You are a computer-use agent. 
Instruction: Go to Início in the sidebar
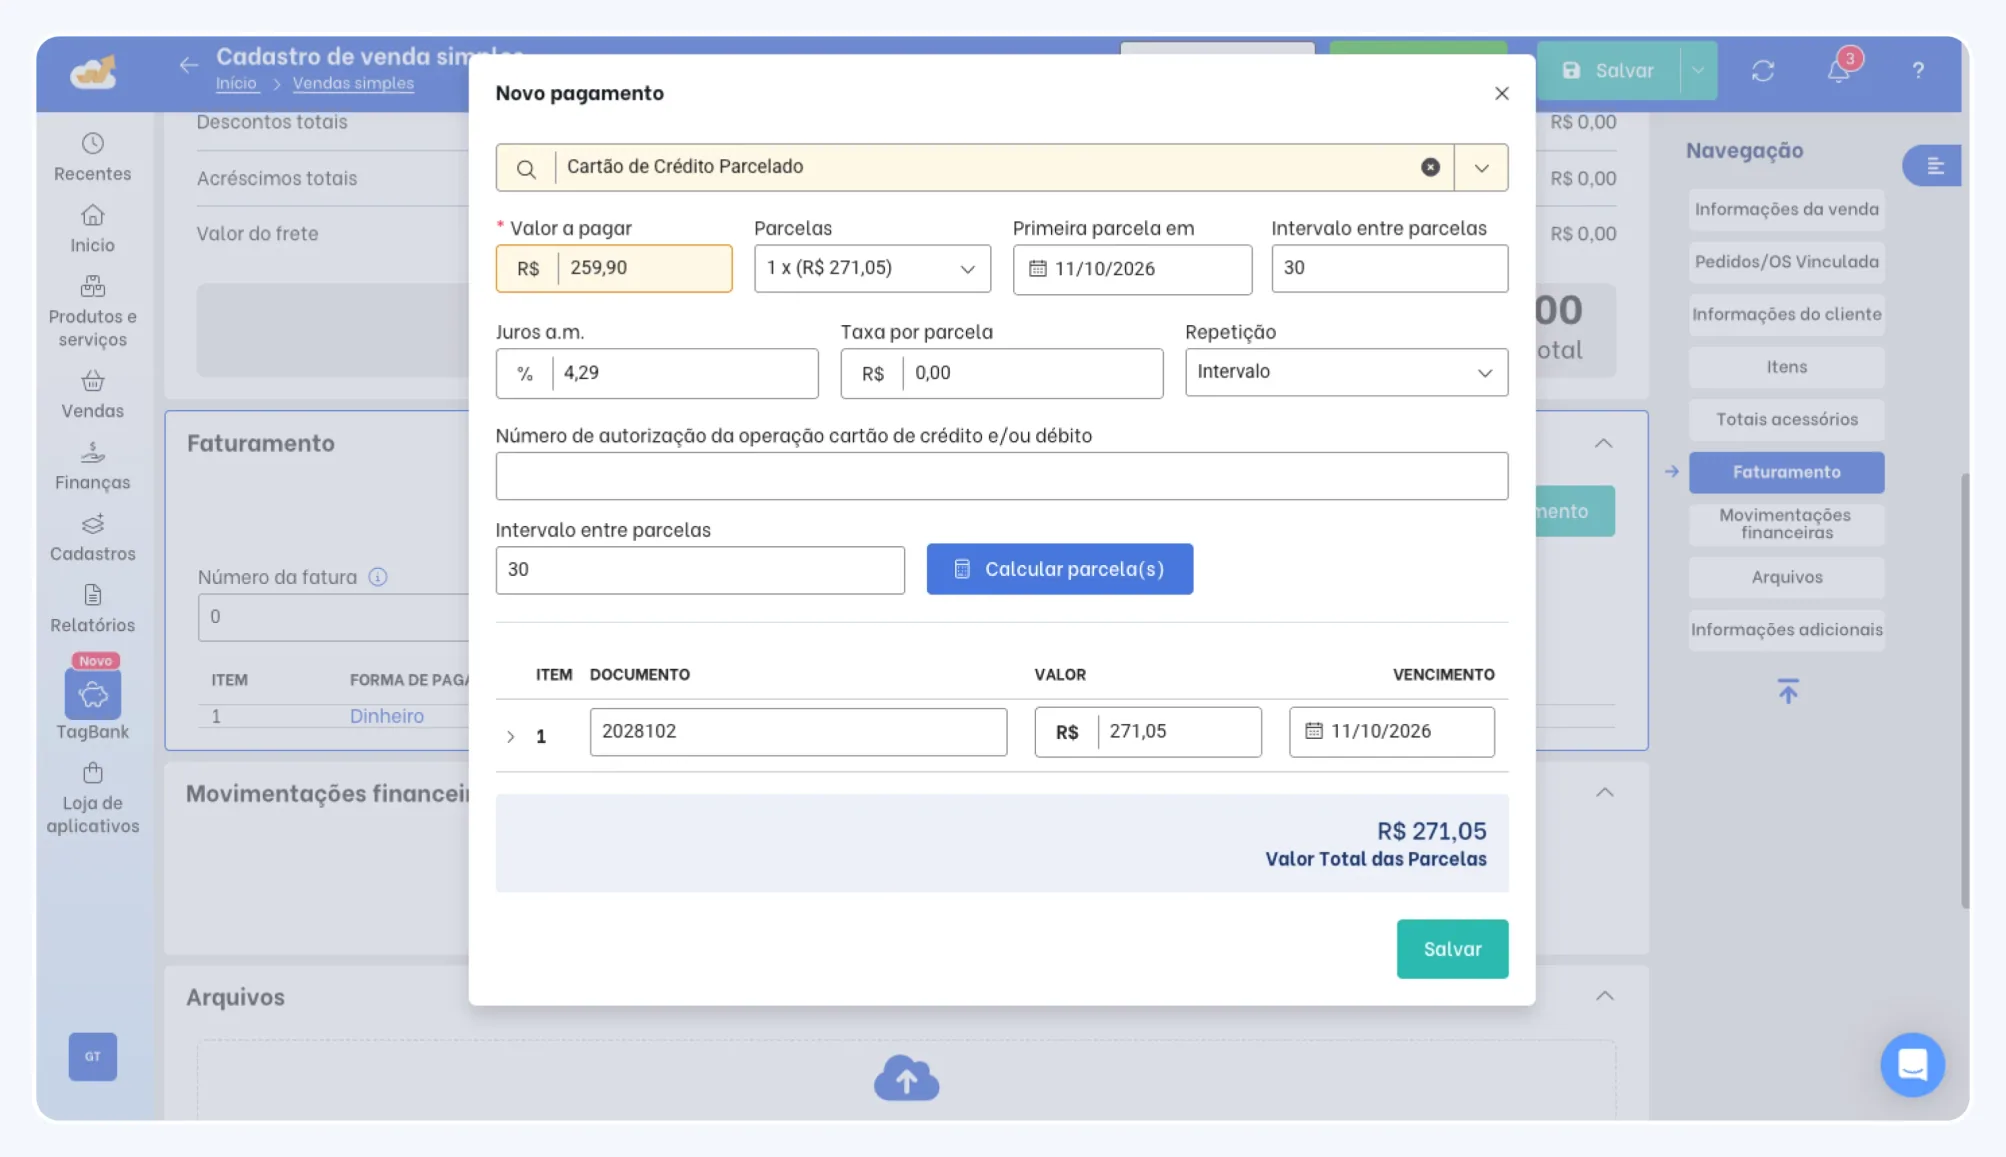coord(93,229)
